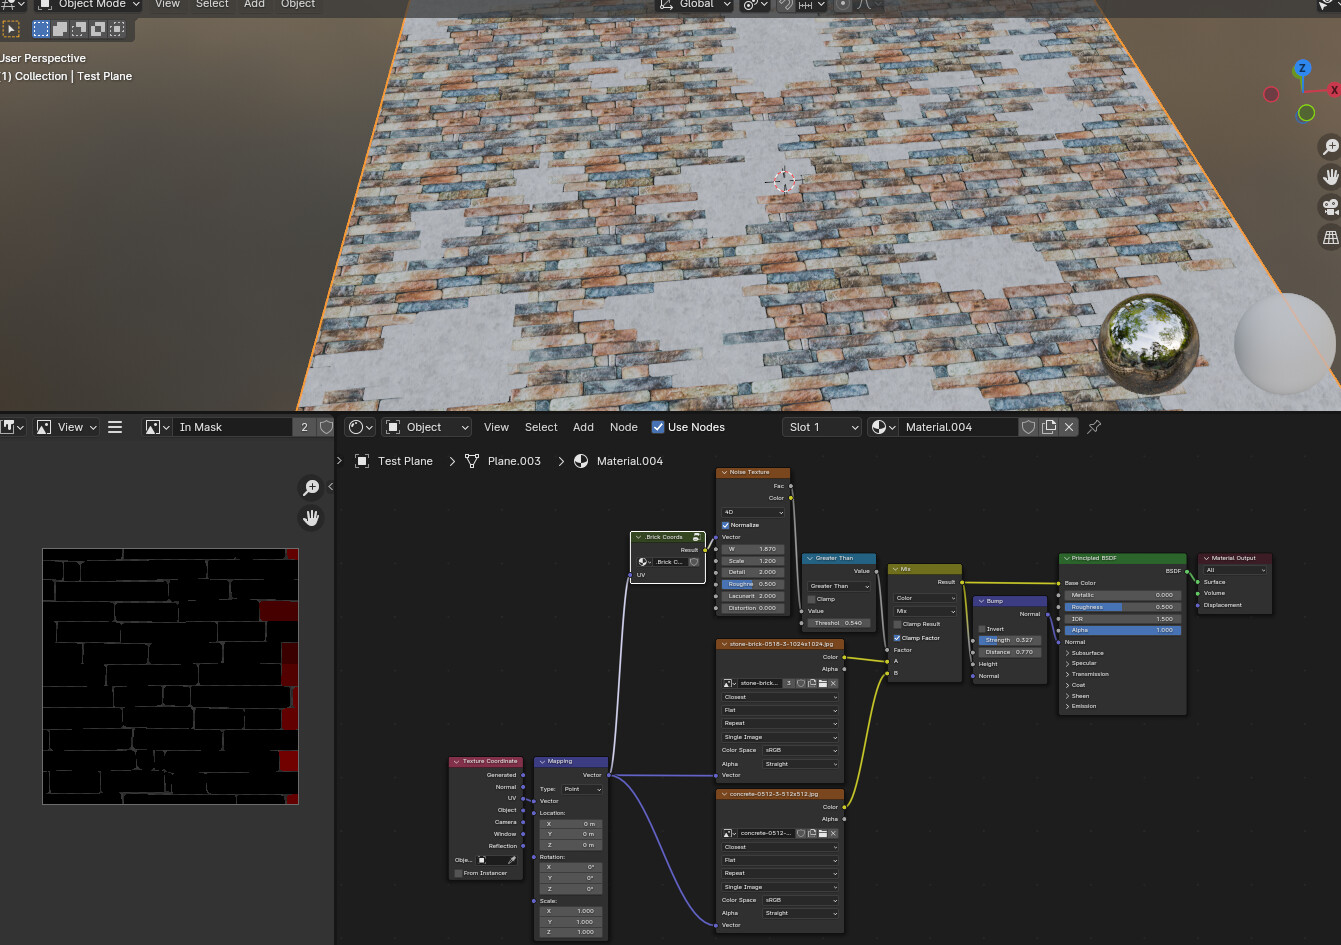
Task: Click the blue Z axis on the navigation gizmo
Action: pos(1302,69)
